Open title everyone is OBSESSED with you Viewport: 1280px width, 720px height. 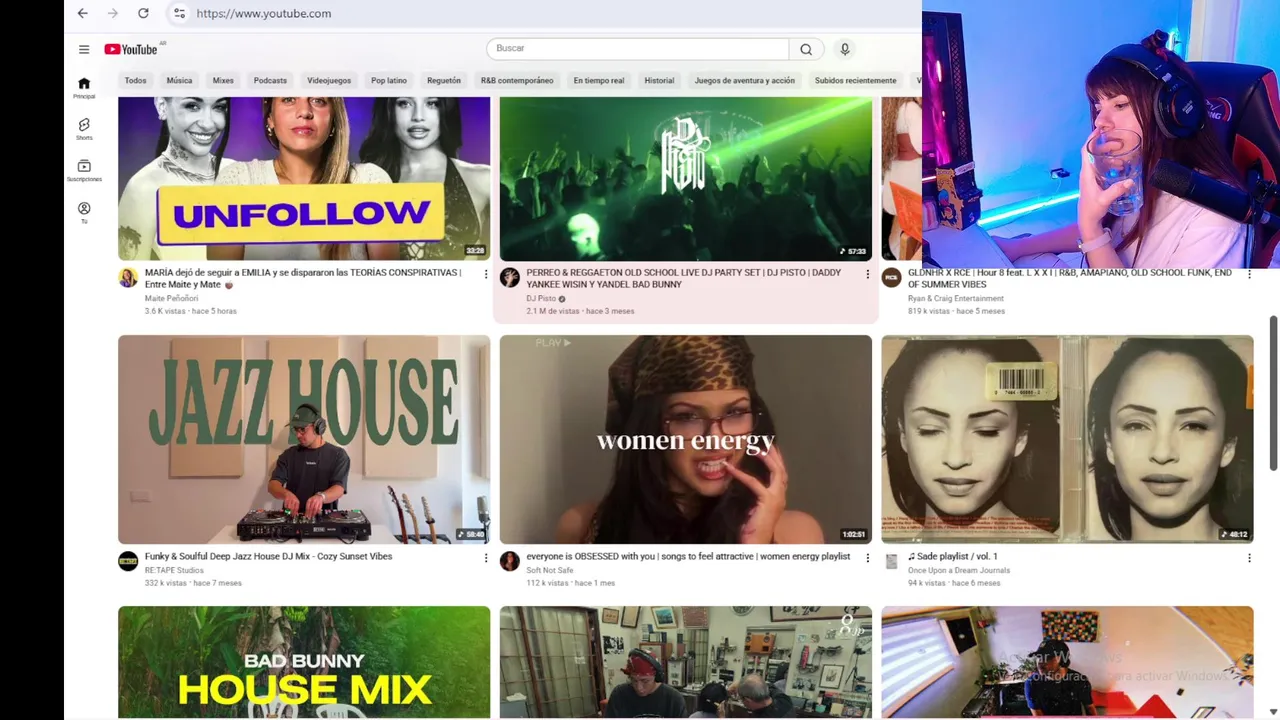(x=689, y=556)
